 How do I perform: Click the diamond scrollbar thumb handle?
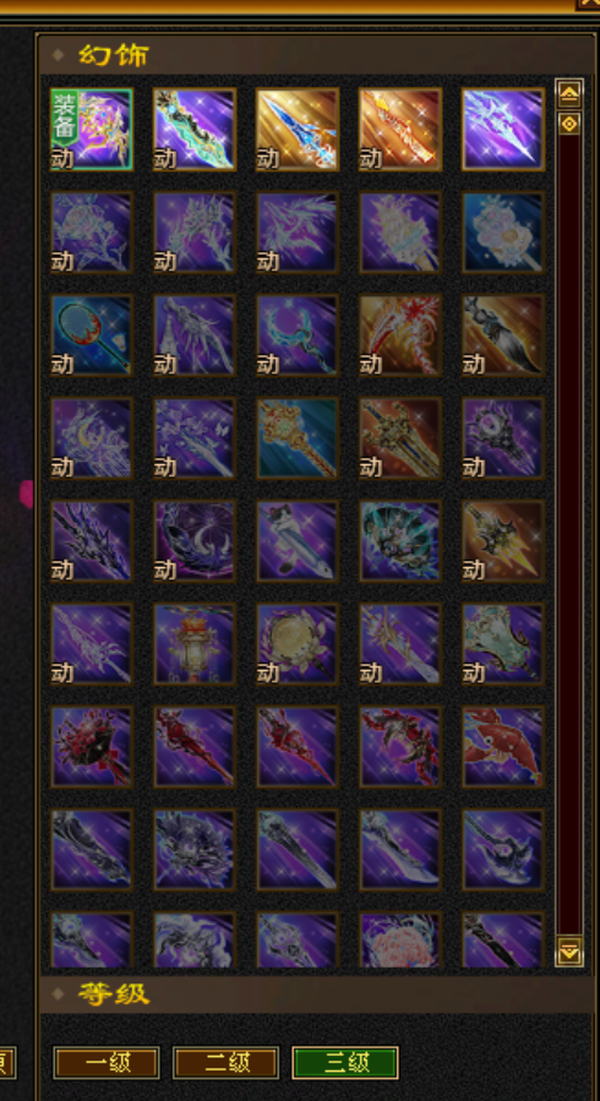569,124
